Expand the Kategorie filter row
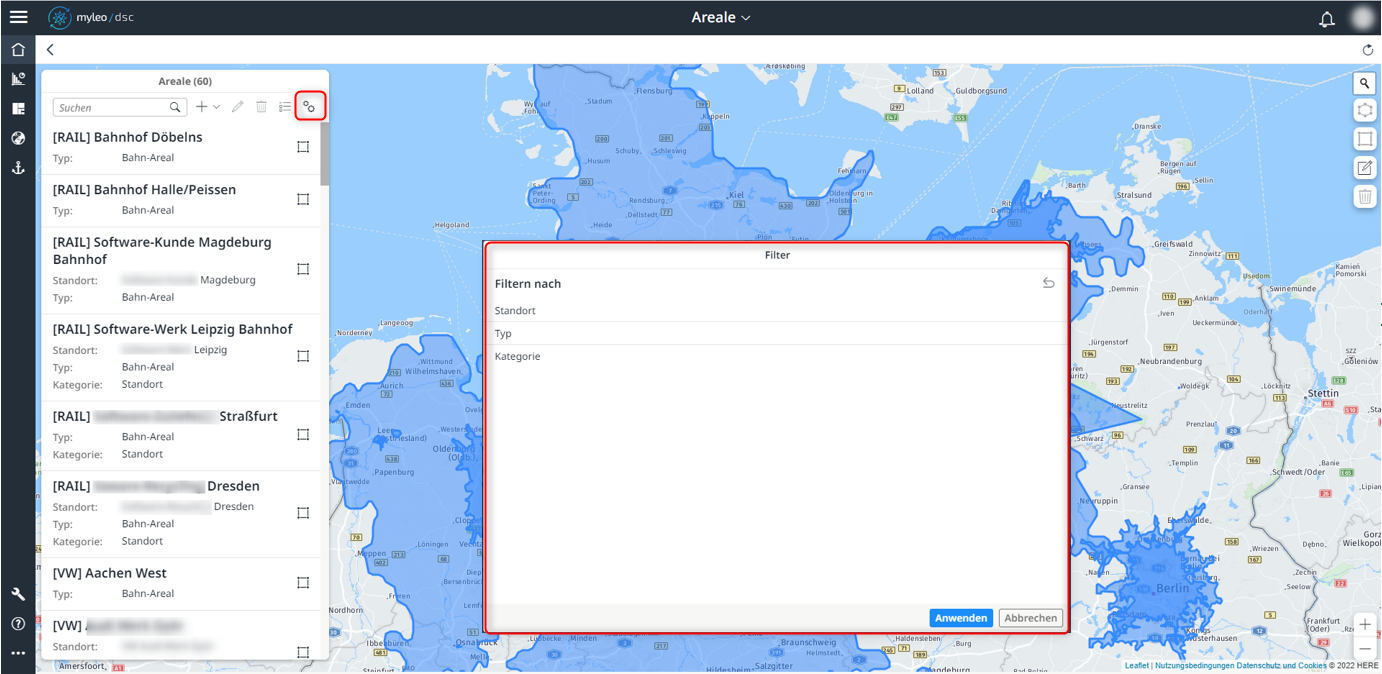This screenshot has height=674, width=1382. point(777,357)
